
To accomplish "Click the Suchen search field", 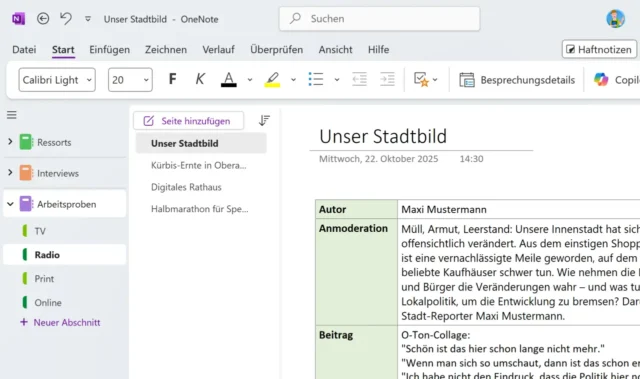I will [379, 19].
